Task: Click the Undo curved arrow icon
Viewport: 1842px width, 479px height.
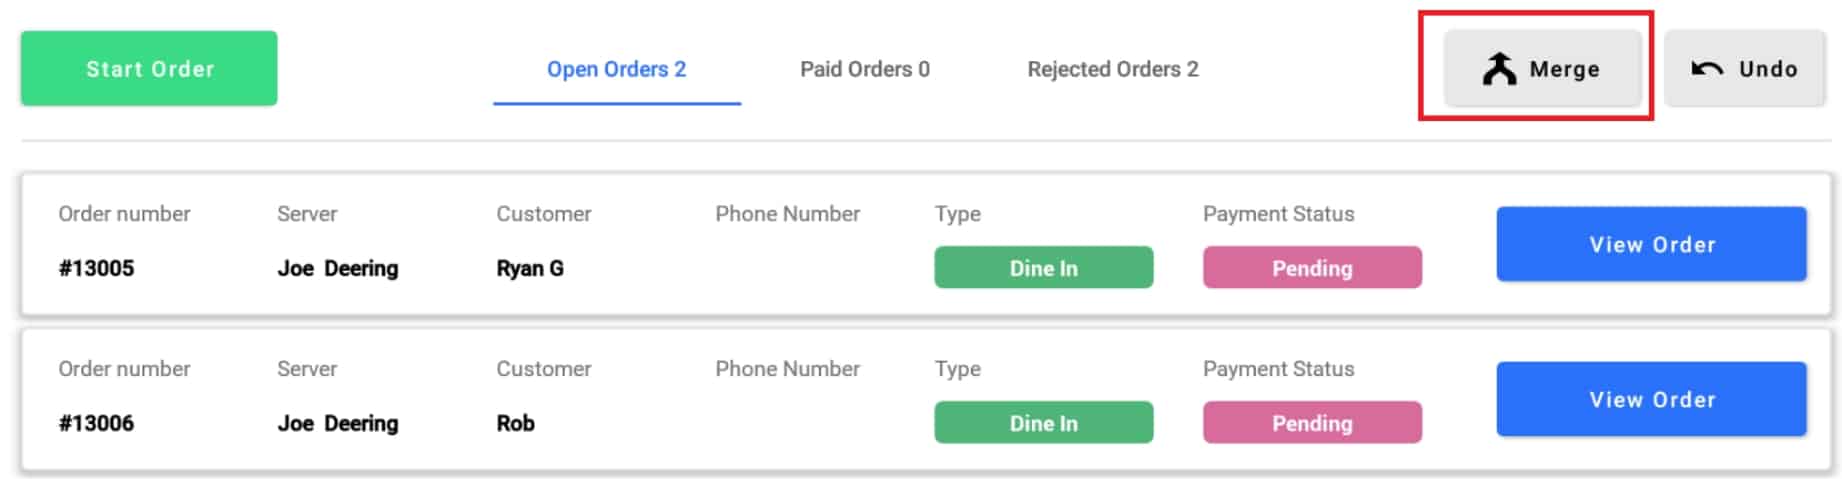Action: click(1707, 69)
